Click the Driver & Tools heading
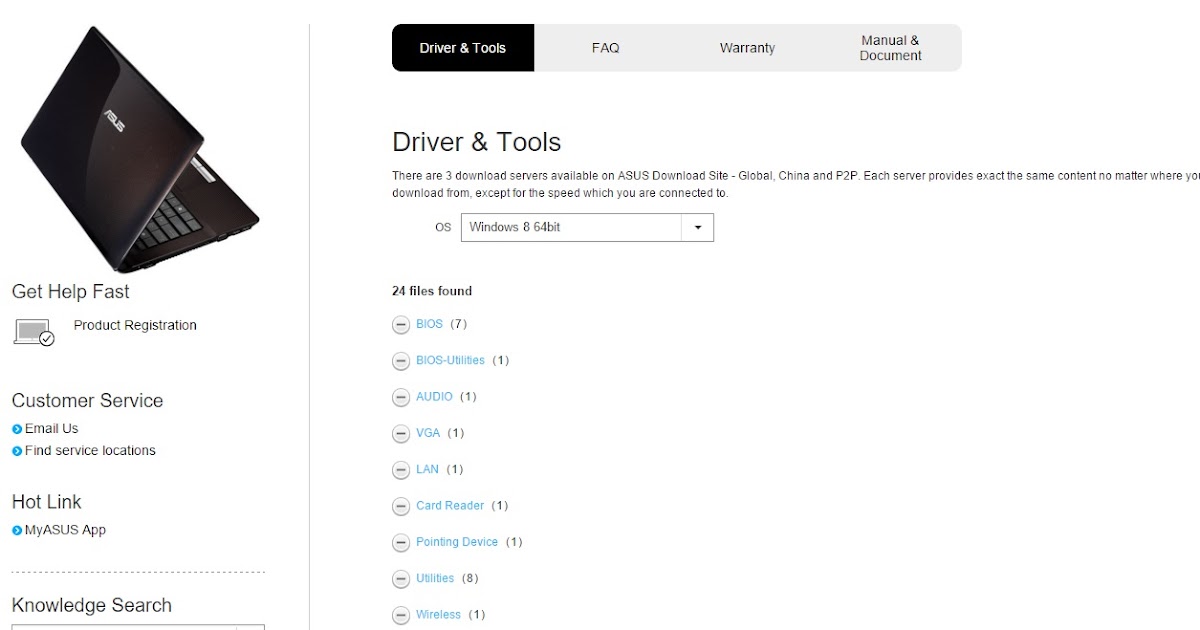Image resolution: width=1200 pixels, height=630 pixels. (x=476, y=142)
